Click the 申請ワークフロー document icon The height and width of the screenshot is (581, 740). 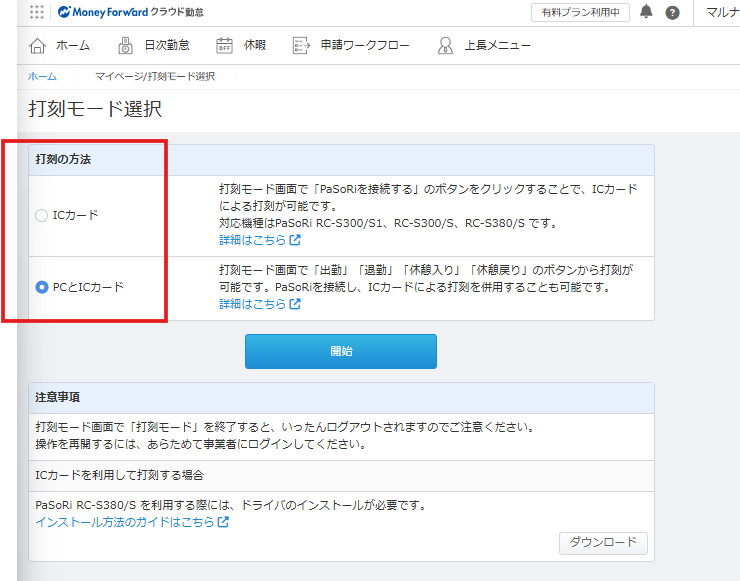point(299,45)
